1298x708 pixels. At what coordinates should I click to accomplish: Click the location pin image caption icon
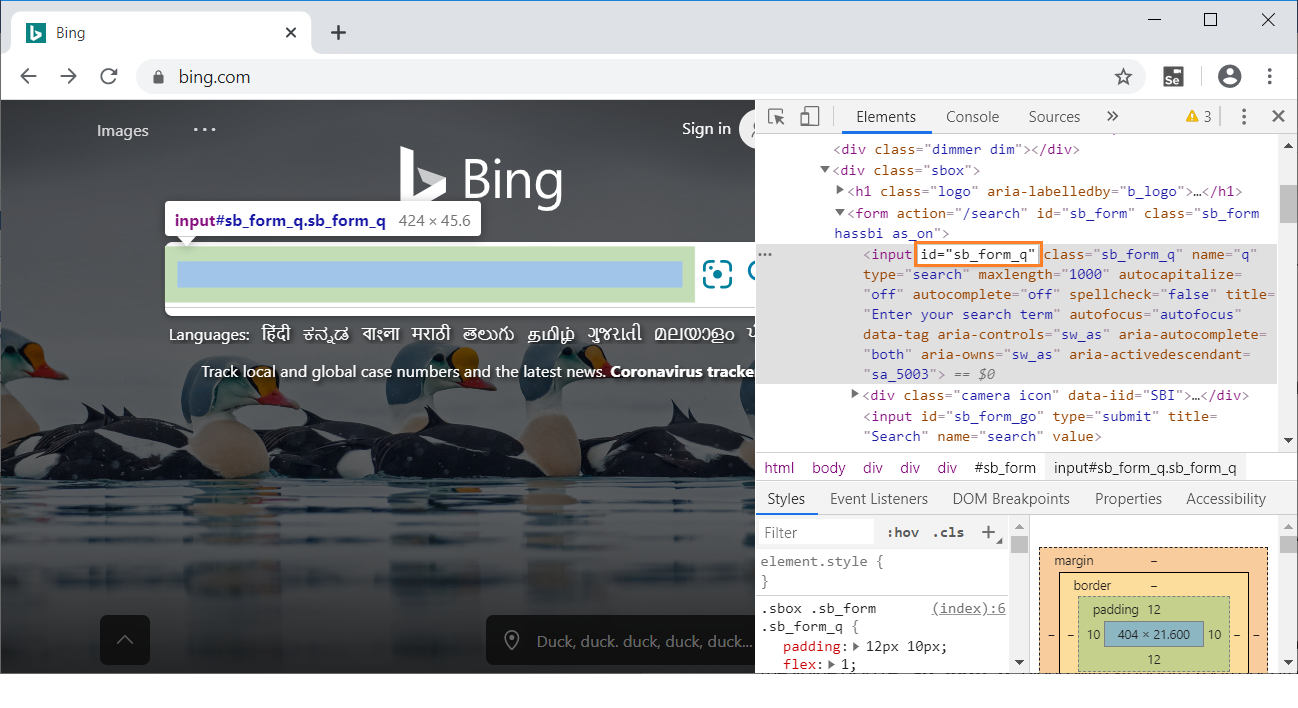click(512, 641)
